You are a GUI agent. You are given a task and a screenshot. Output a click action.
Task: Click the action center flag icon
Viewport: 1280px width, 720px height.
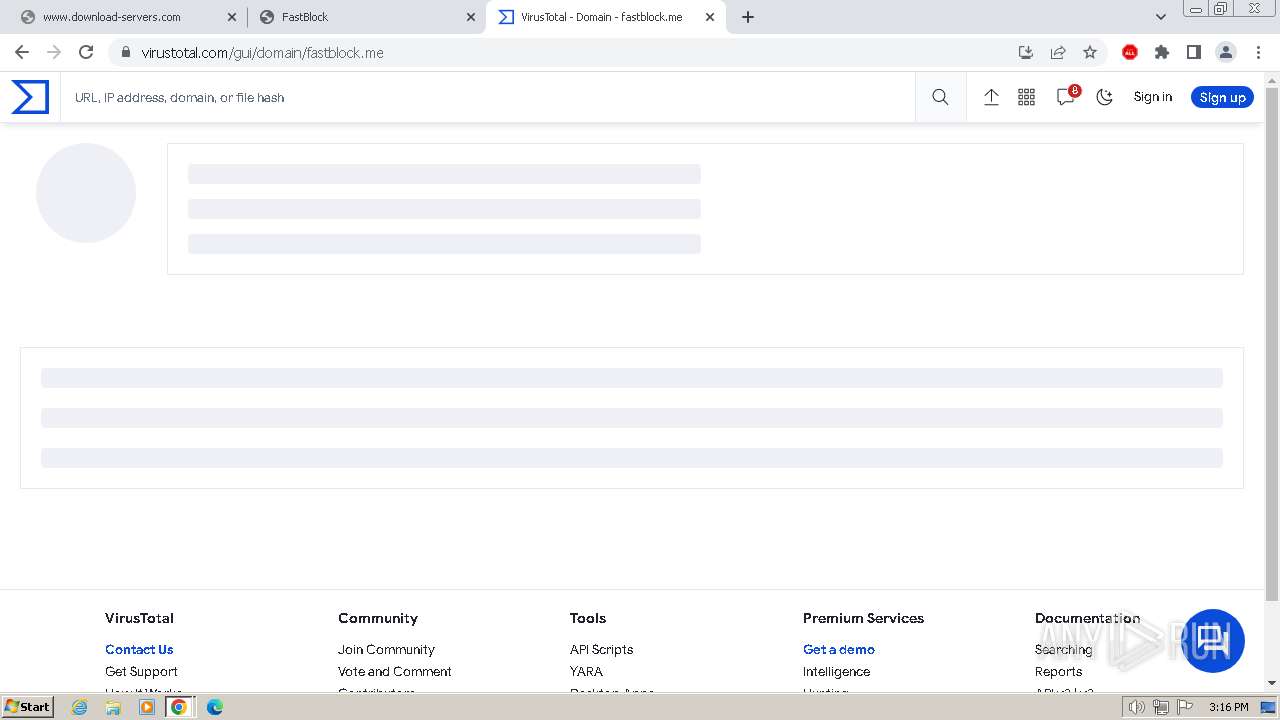[1184, 707]
